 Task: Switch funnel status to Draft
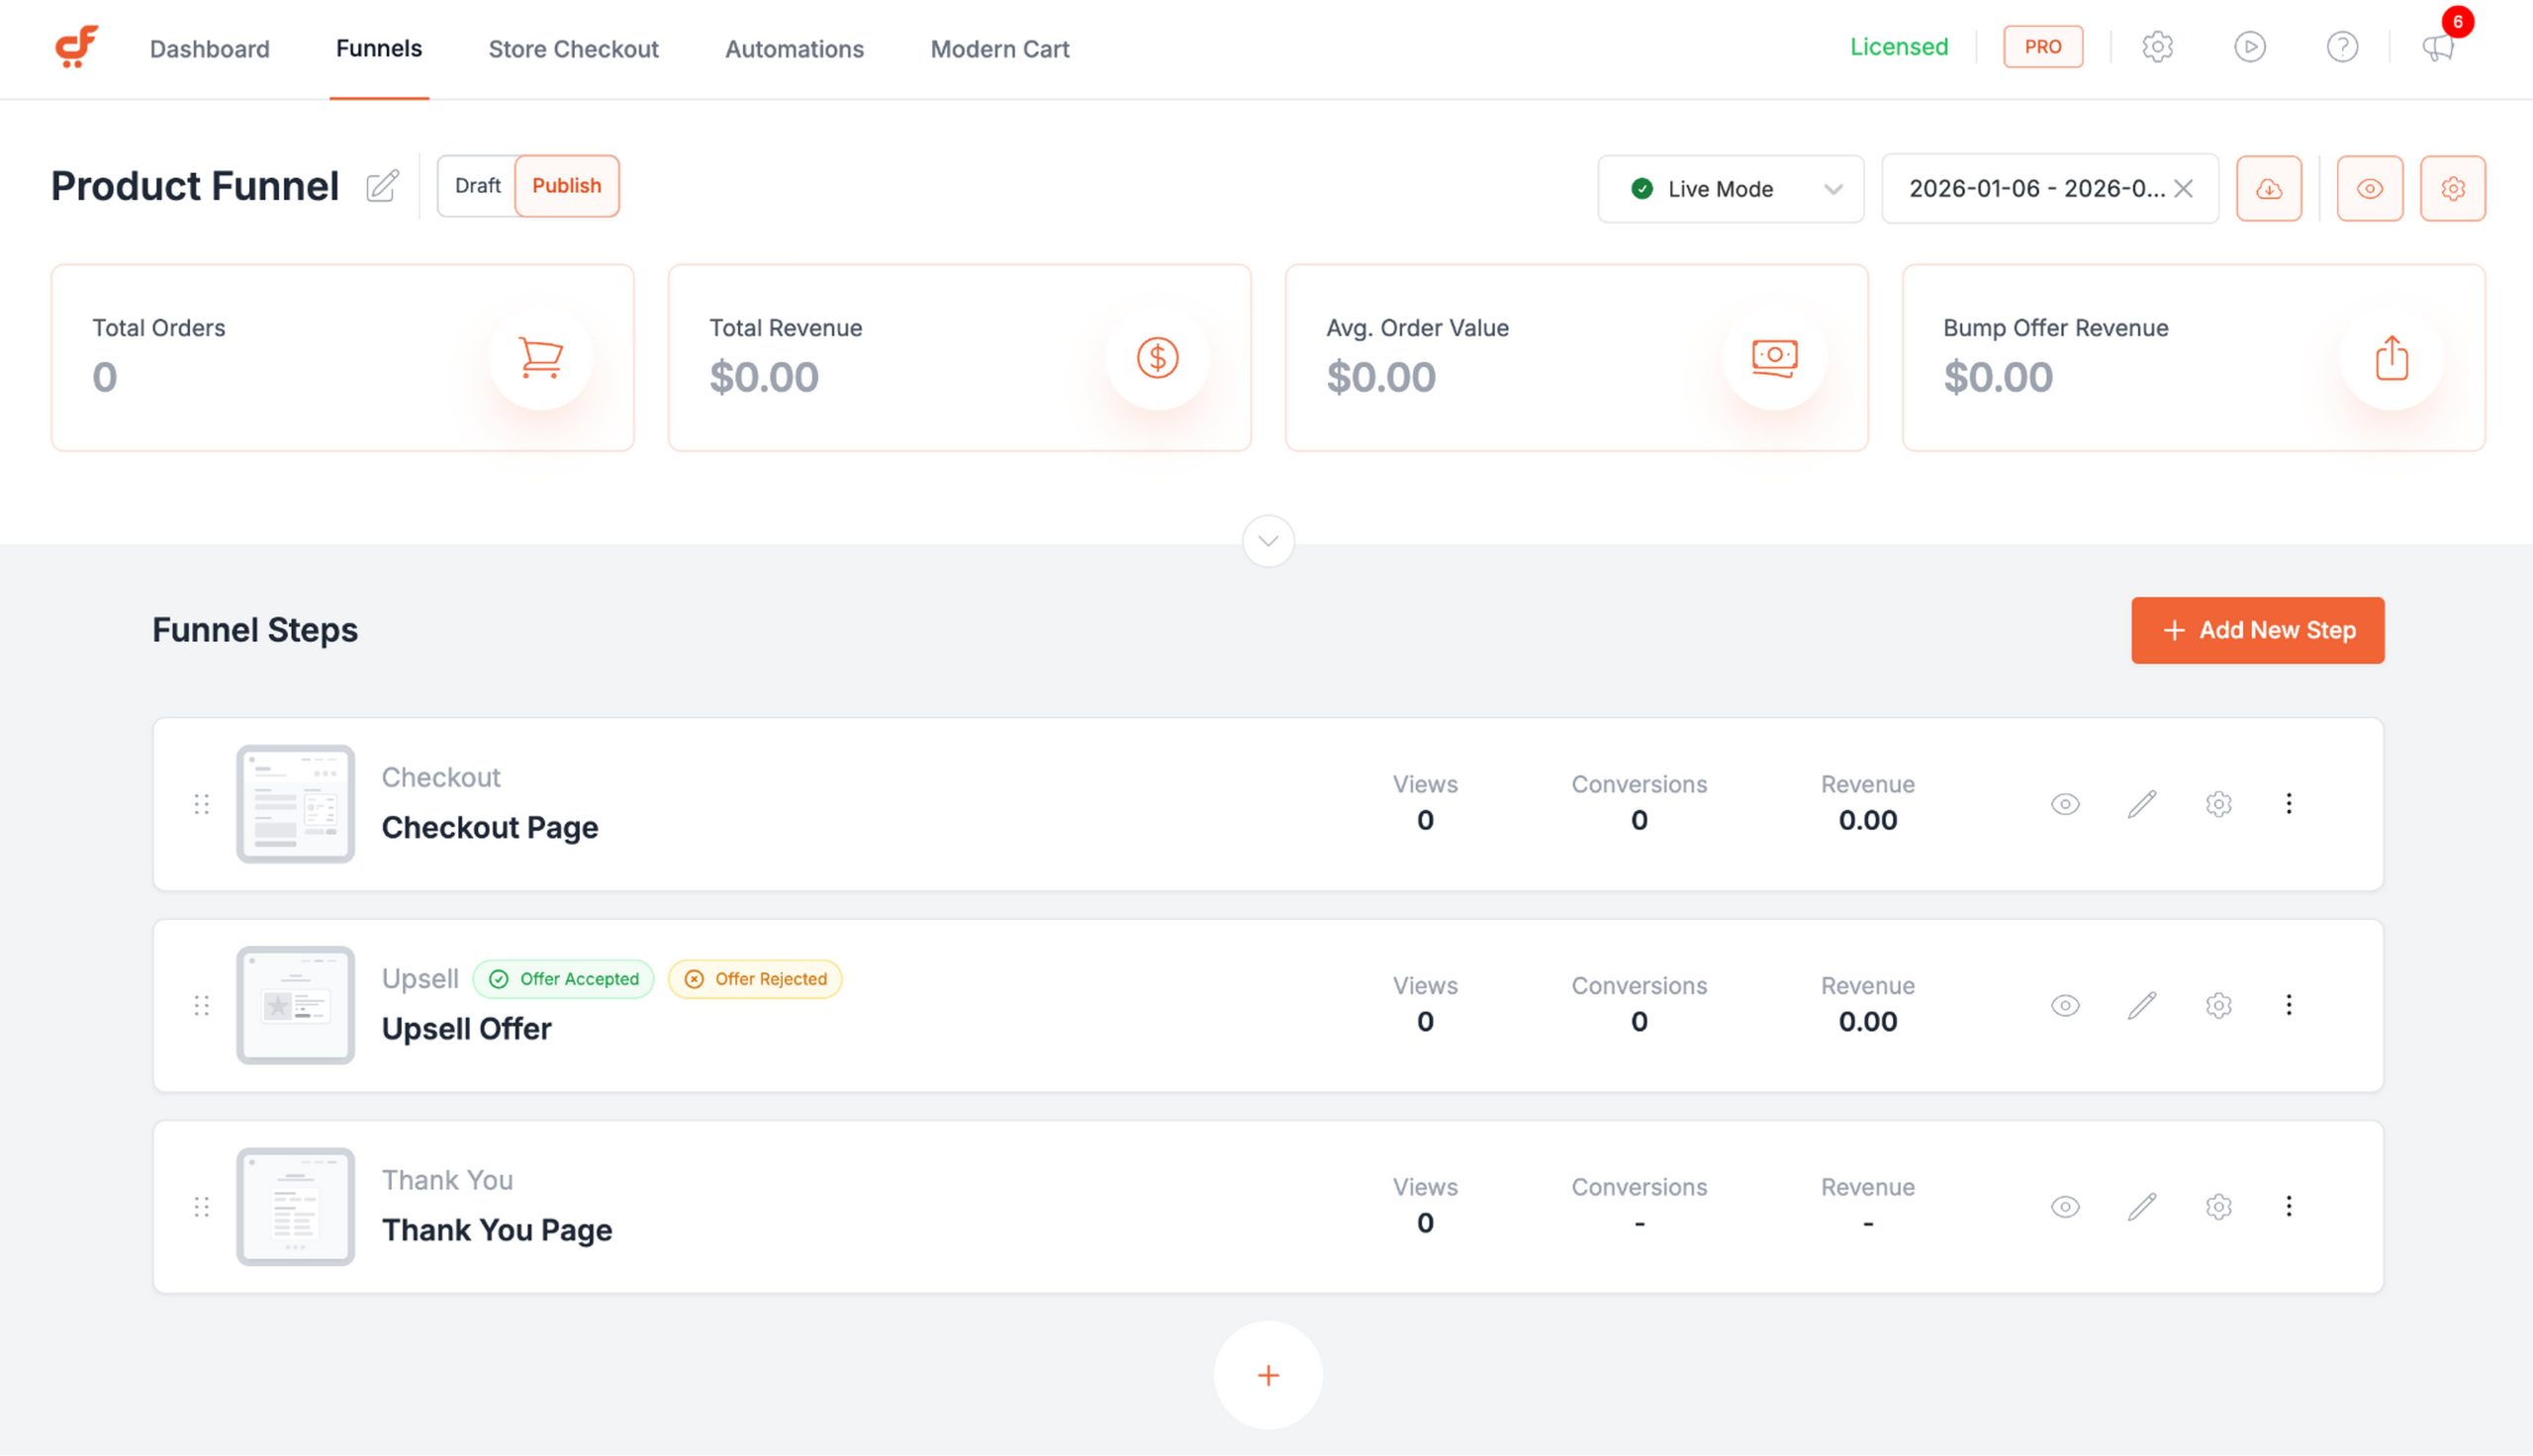pos(477,186)
